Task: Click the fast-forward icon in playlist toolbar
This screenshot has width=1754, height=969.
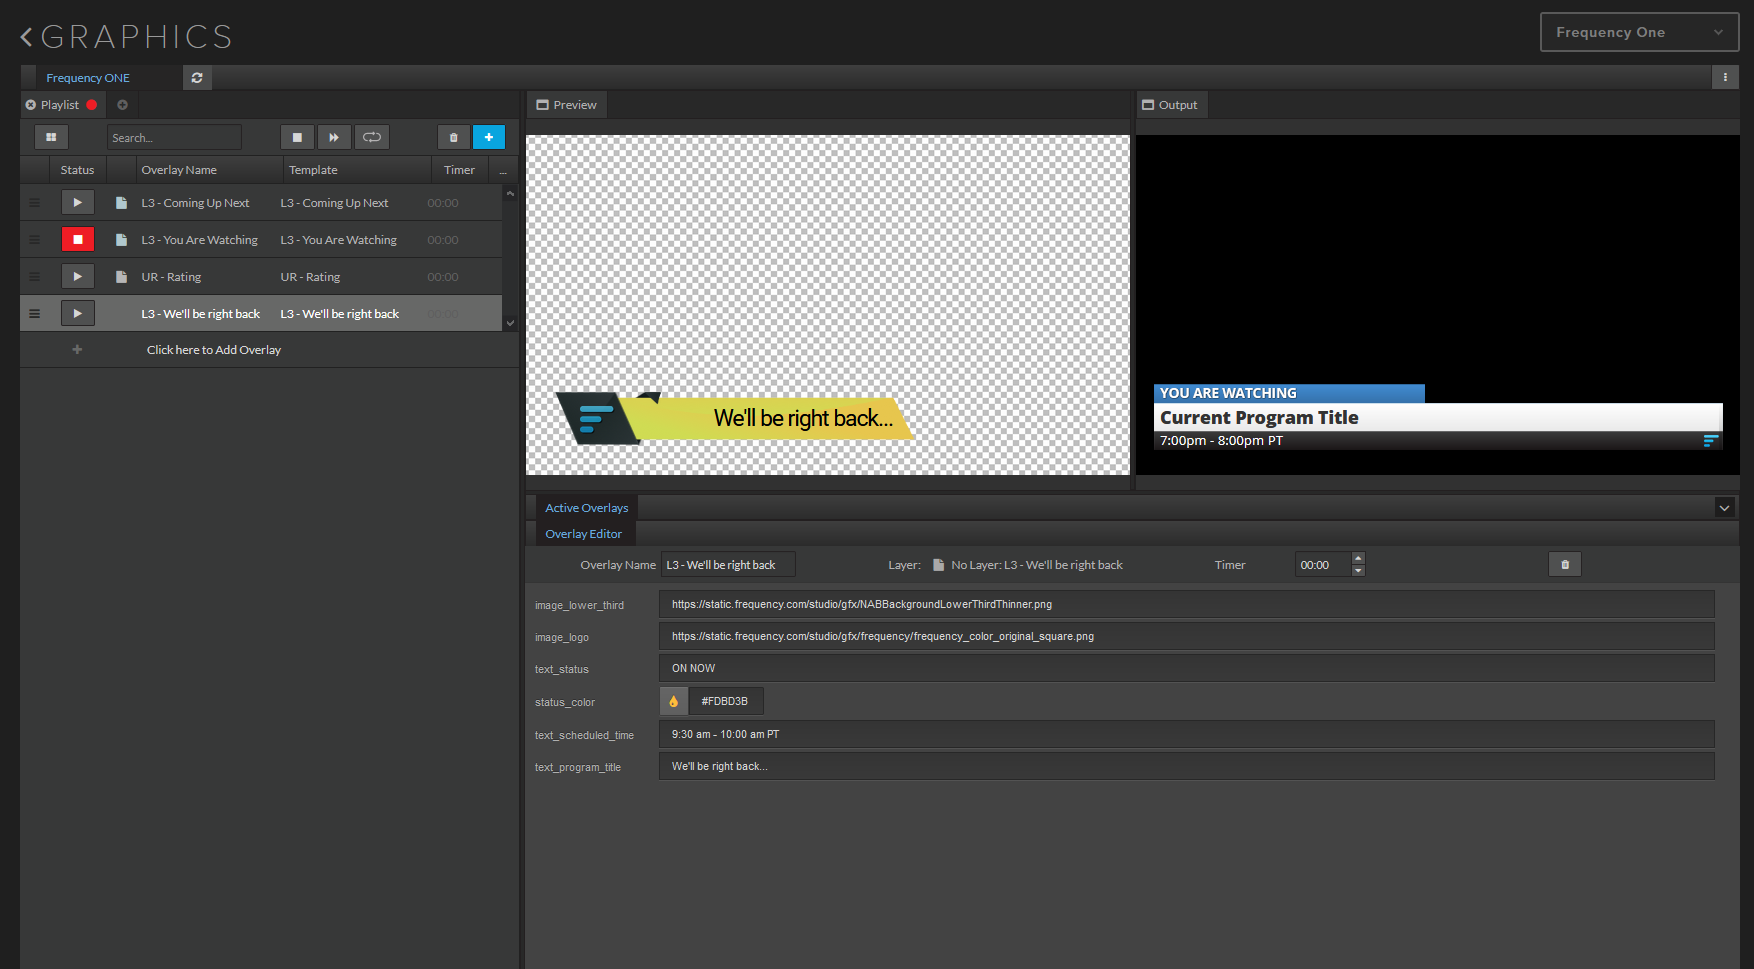Action: click(x=334, y=137)
